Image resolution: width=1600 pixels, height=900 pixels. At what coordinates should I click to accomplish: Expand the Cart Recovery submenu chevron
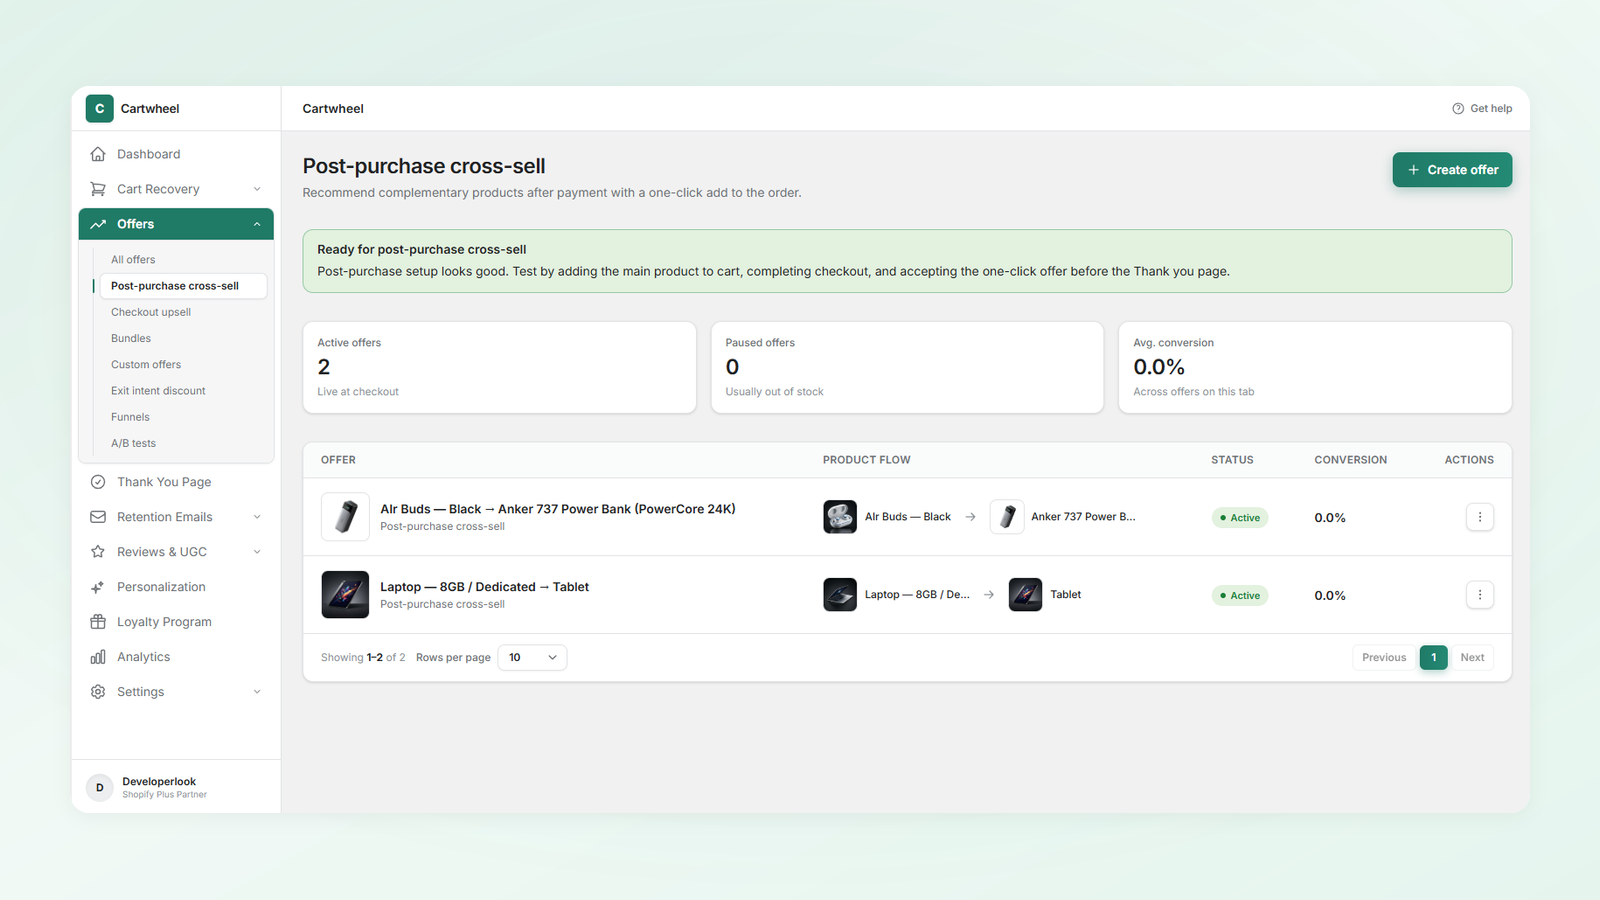[x=257, y=189]
